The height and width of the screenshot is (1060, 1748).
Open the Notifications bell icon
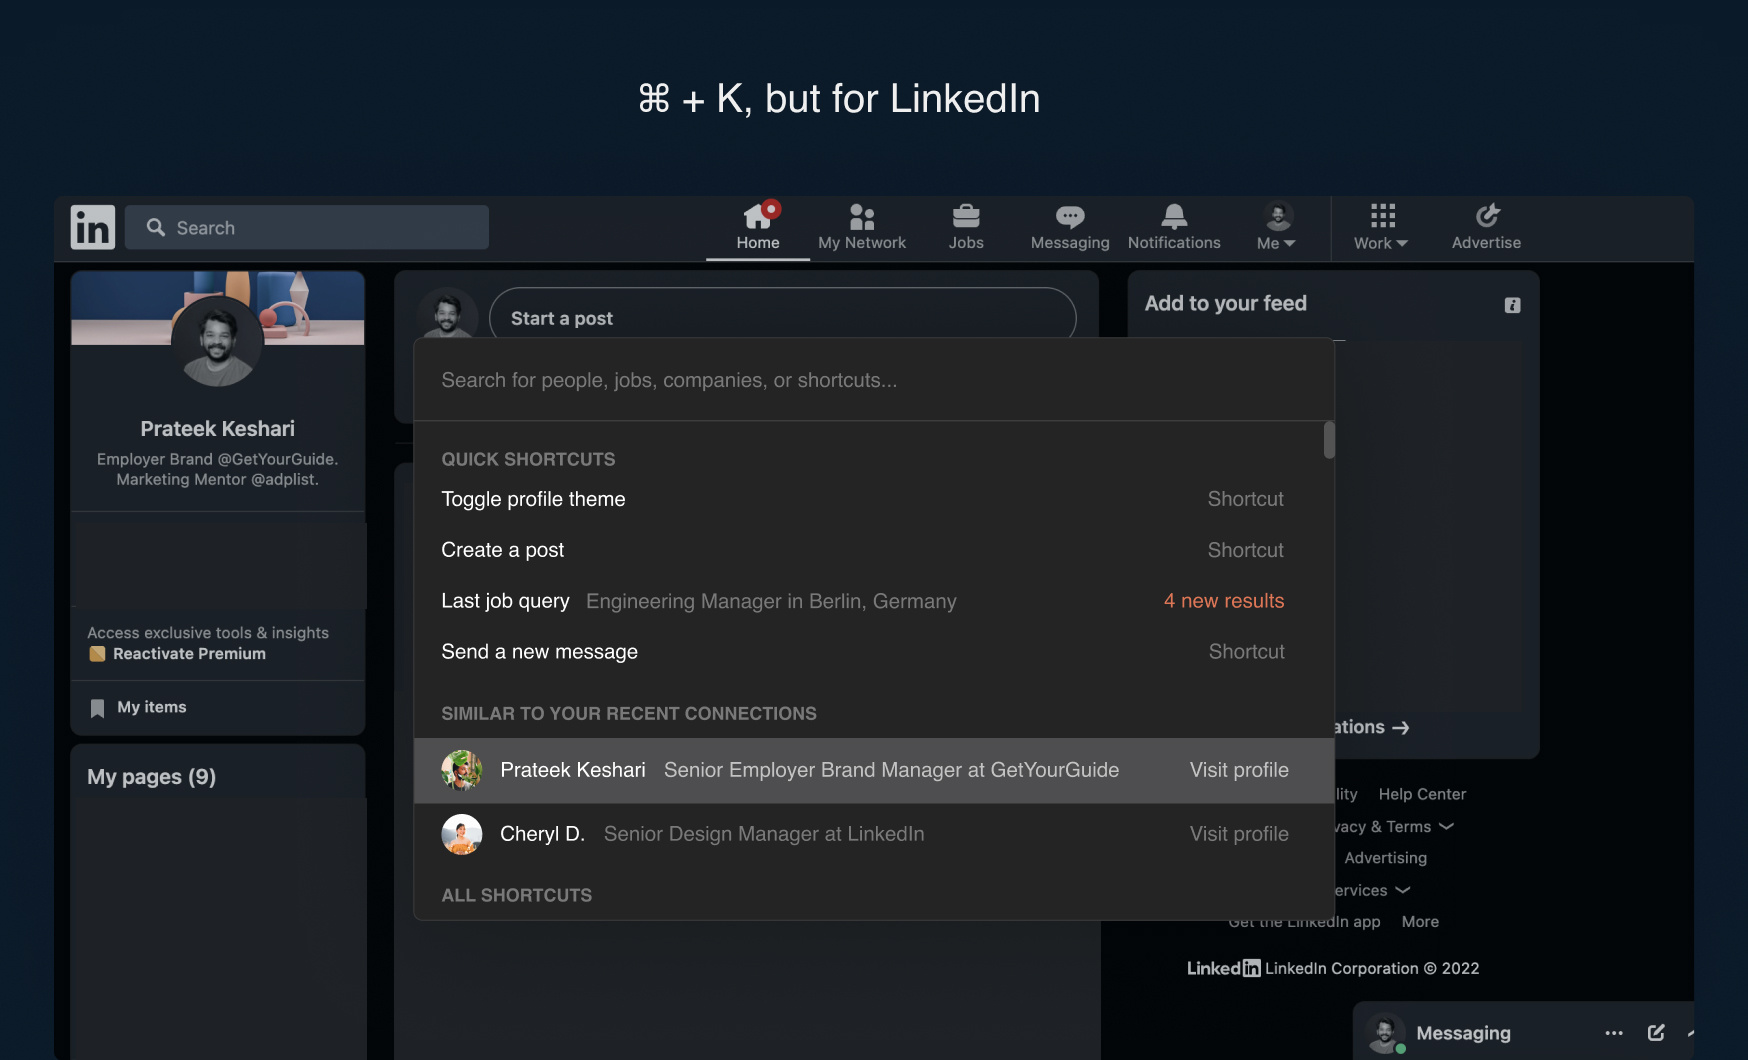pos(1174,216)
